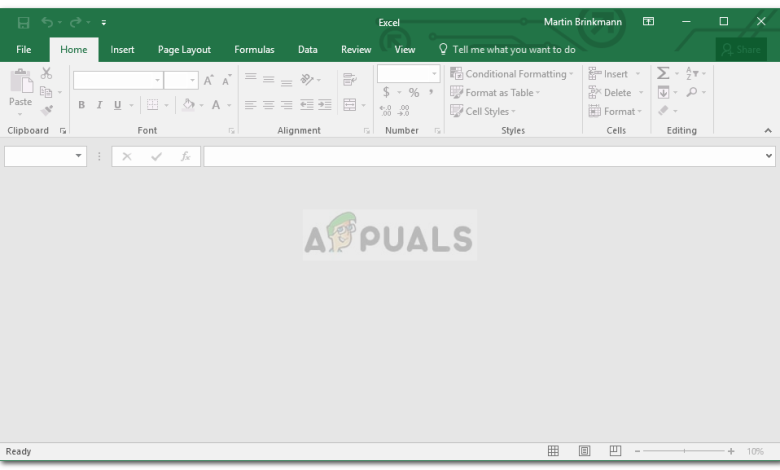The width and height of the screenshot is (780, 470).
Task: Toggle Underline formatting
Action: [117, 105]
